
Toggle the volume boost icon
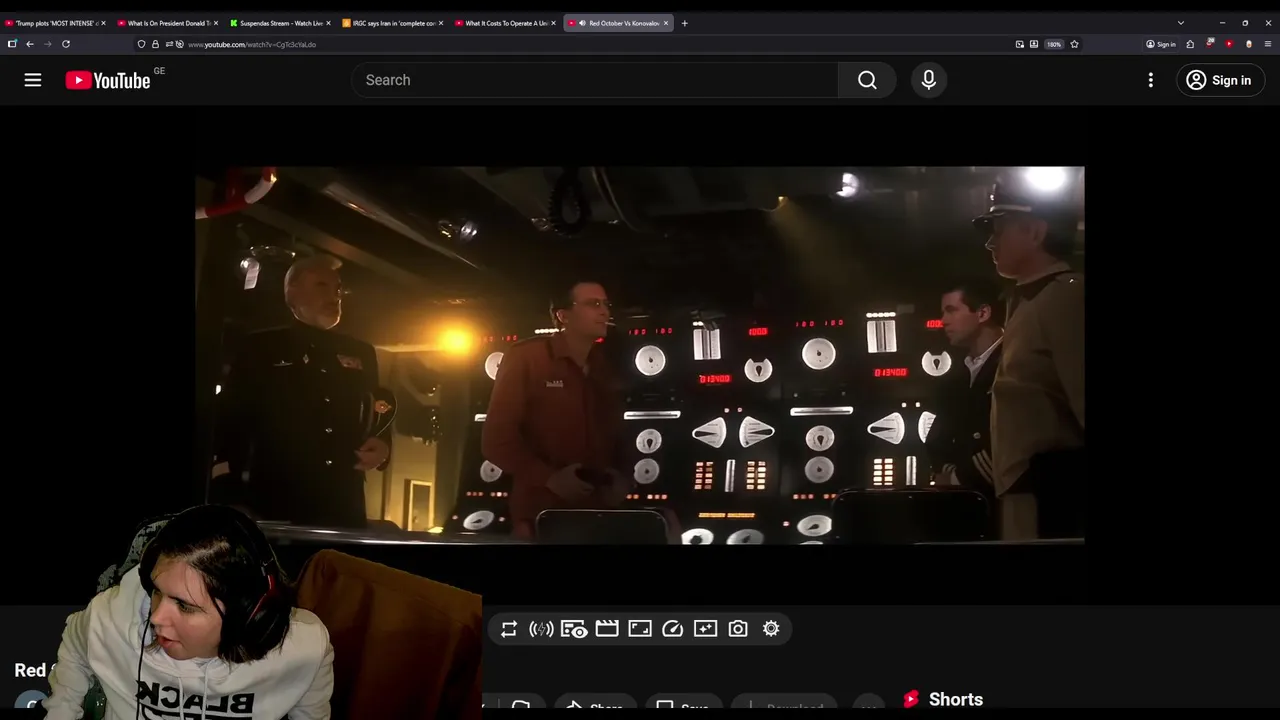541,629
